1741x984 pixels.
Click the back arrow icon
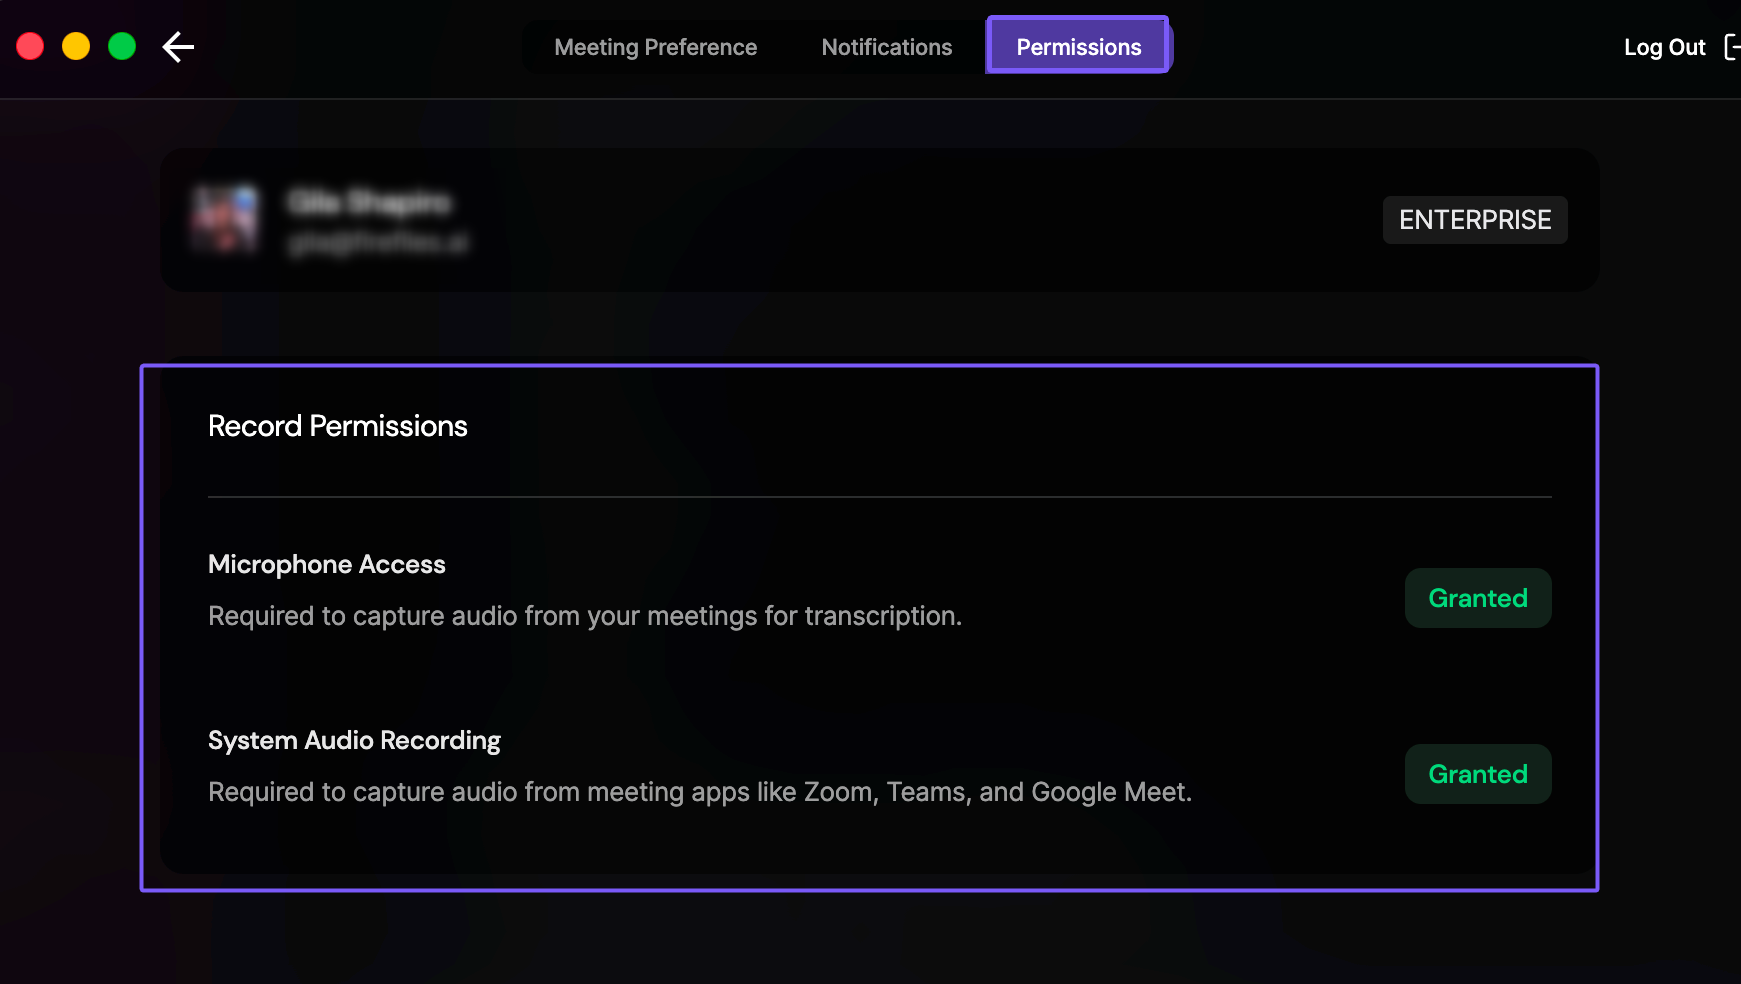coord(178,47)
